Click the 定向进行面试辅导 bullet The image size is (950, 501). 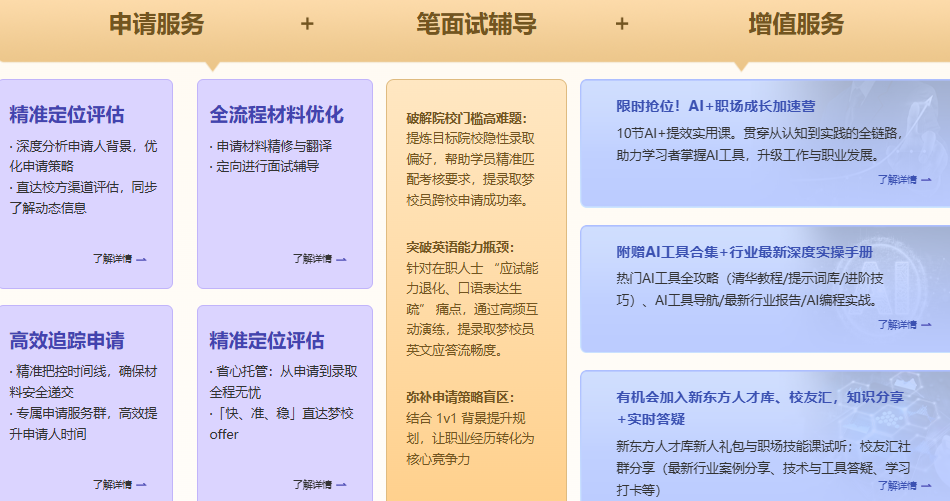tap(264, 166)
